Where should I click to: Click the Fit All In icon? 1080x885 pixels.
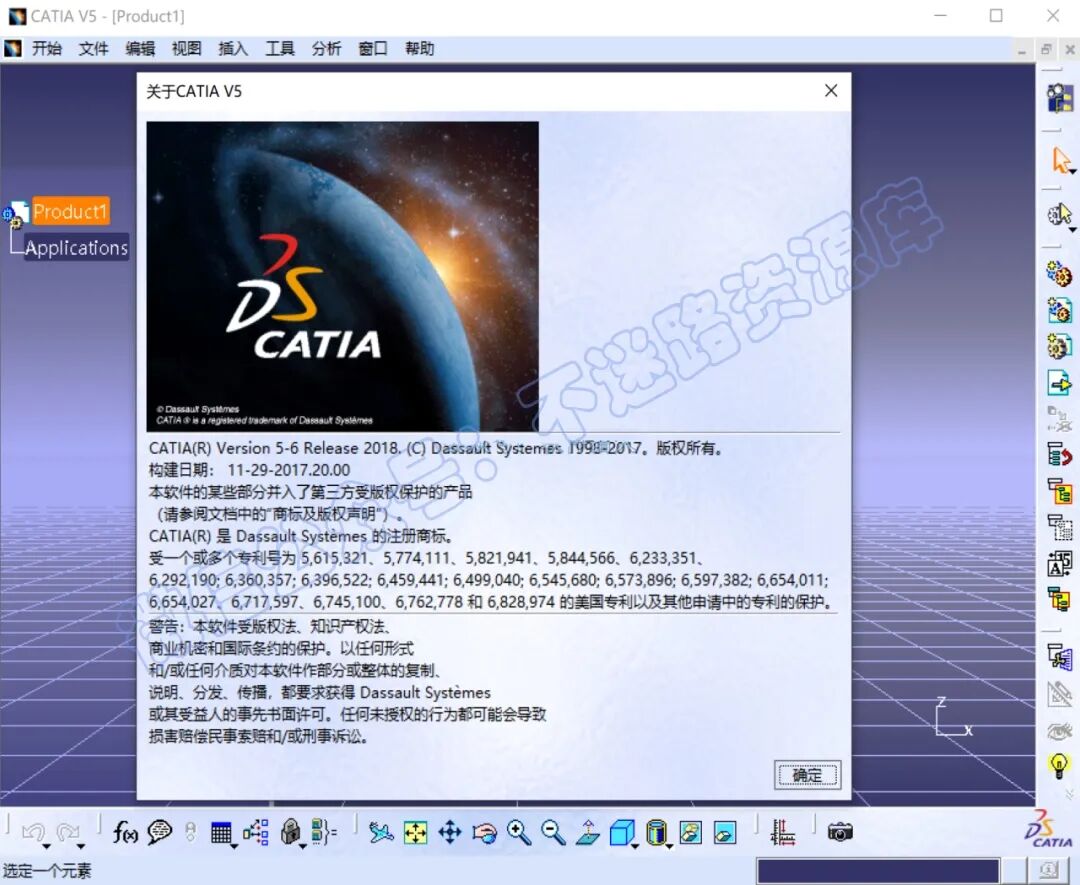[x=415, y=833]
